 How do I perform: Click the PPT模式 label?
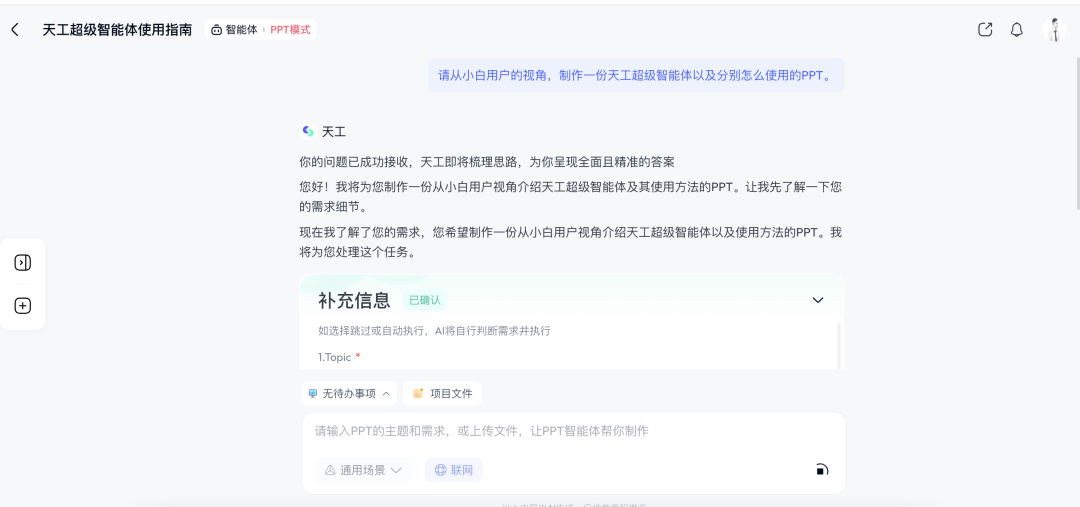290,30
